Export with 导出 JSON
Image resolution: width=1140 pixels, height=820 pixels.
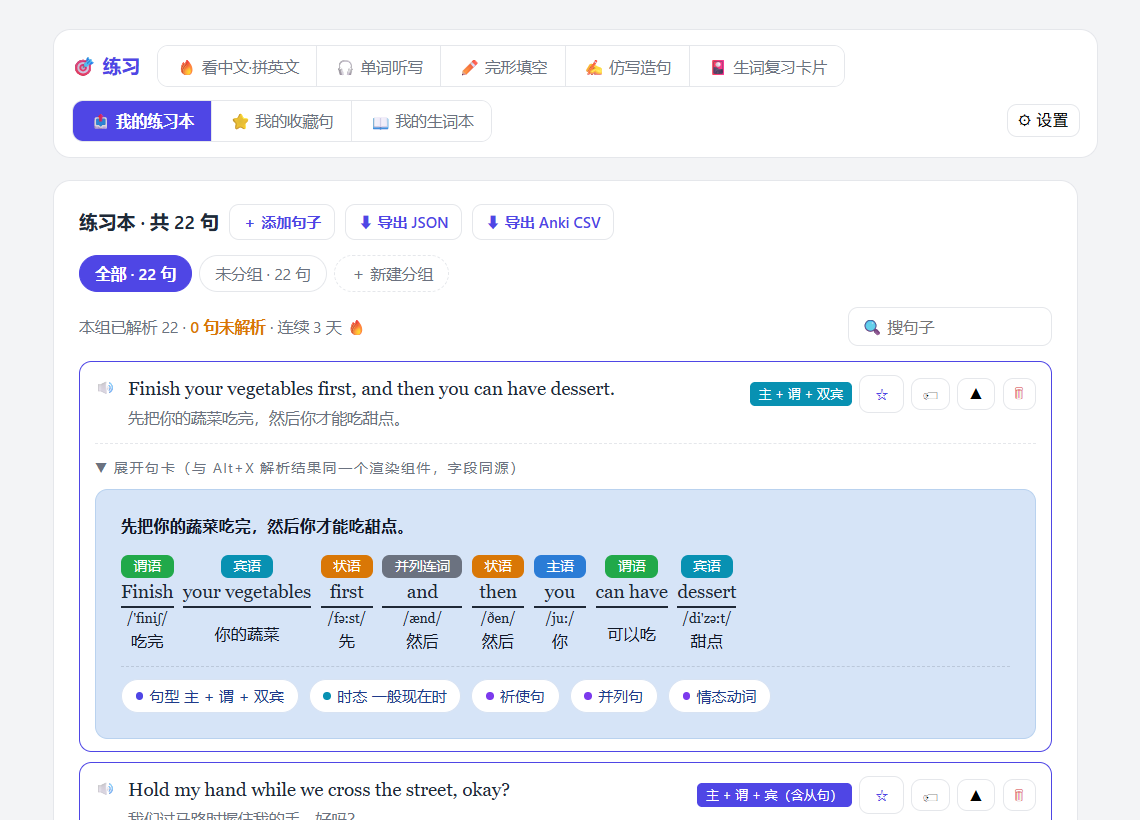404,222
